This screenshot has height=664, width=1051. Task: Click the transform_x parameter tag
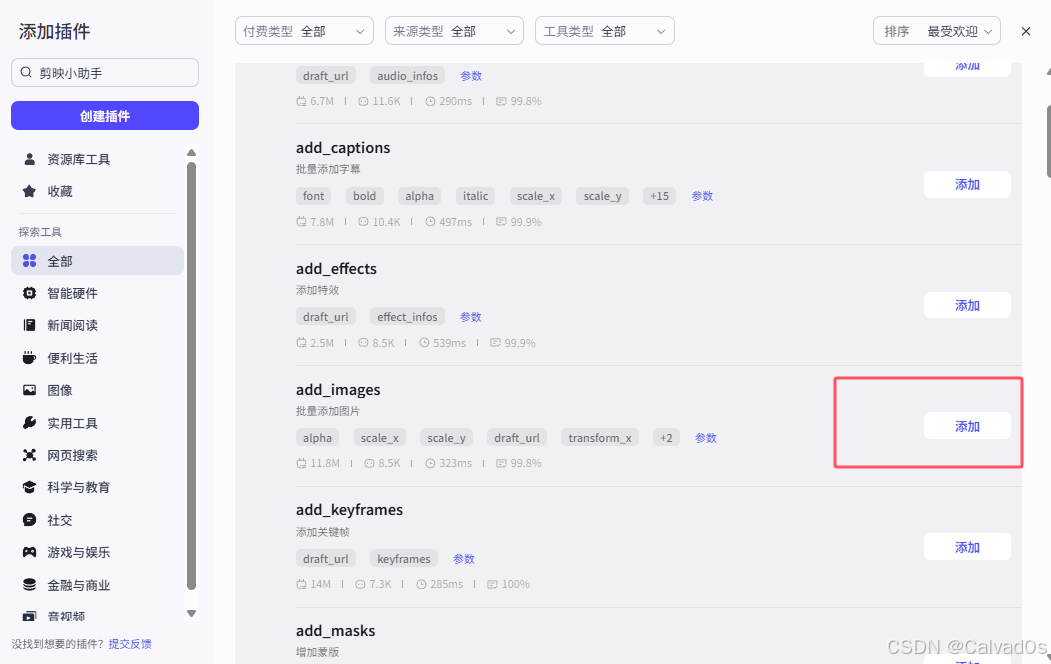(x=600, y=438)
